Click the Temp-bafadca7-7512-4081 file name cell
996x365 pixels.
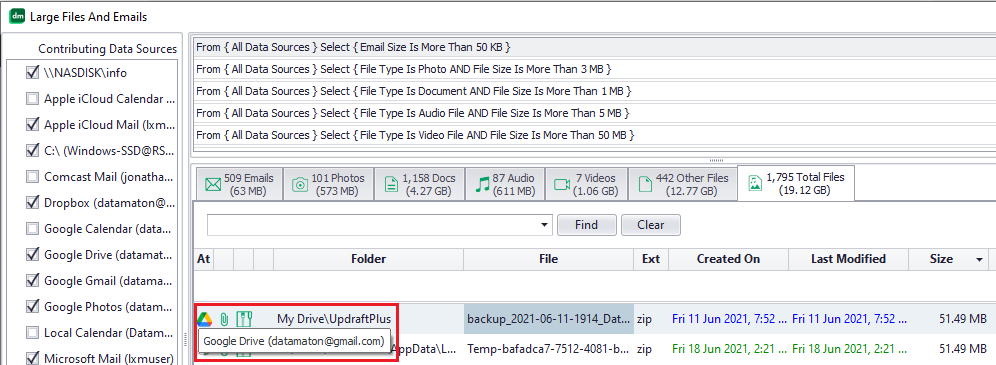(549, 348)
